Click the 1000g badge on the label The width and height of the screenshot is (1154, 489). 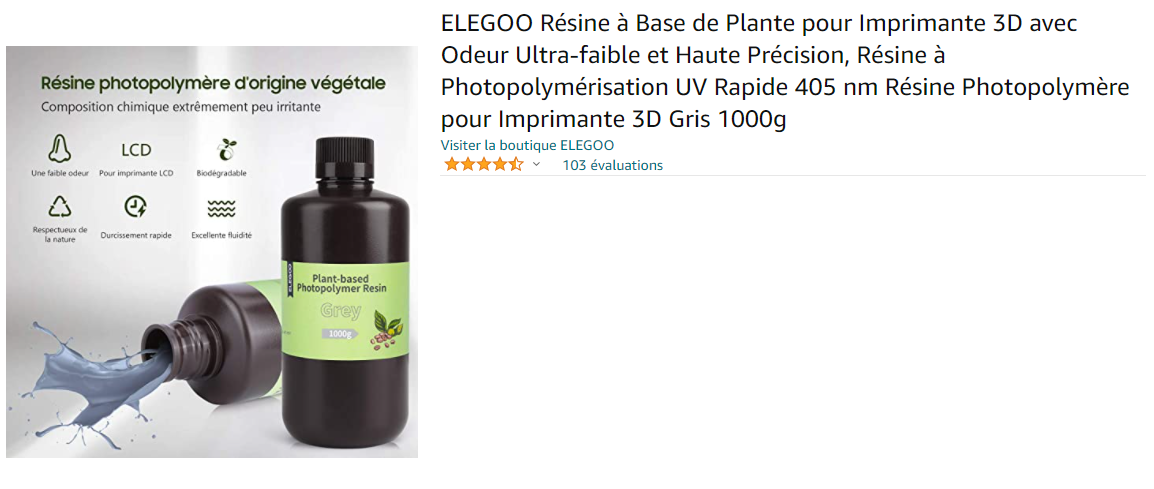pos(340,333)
